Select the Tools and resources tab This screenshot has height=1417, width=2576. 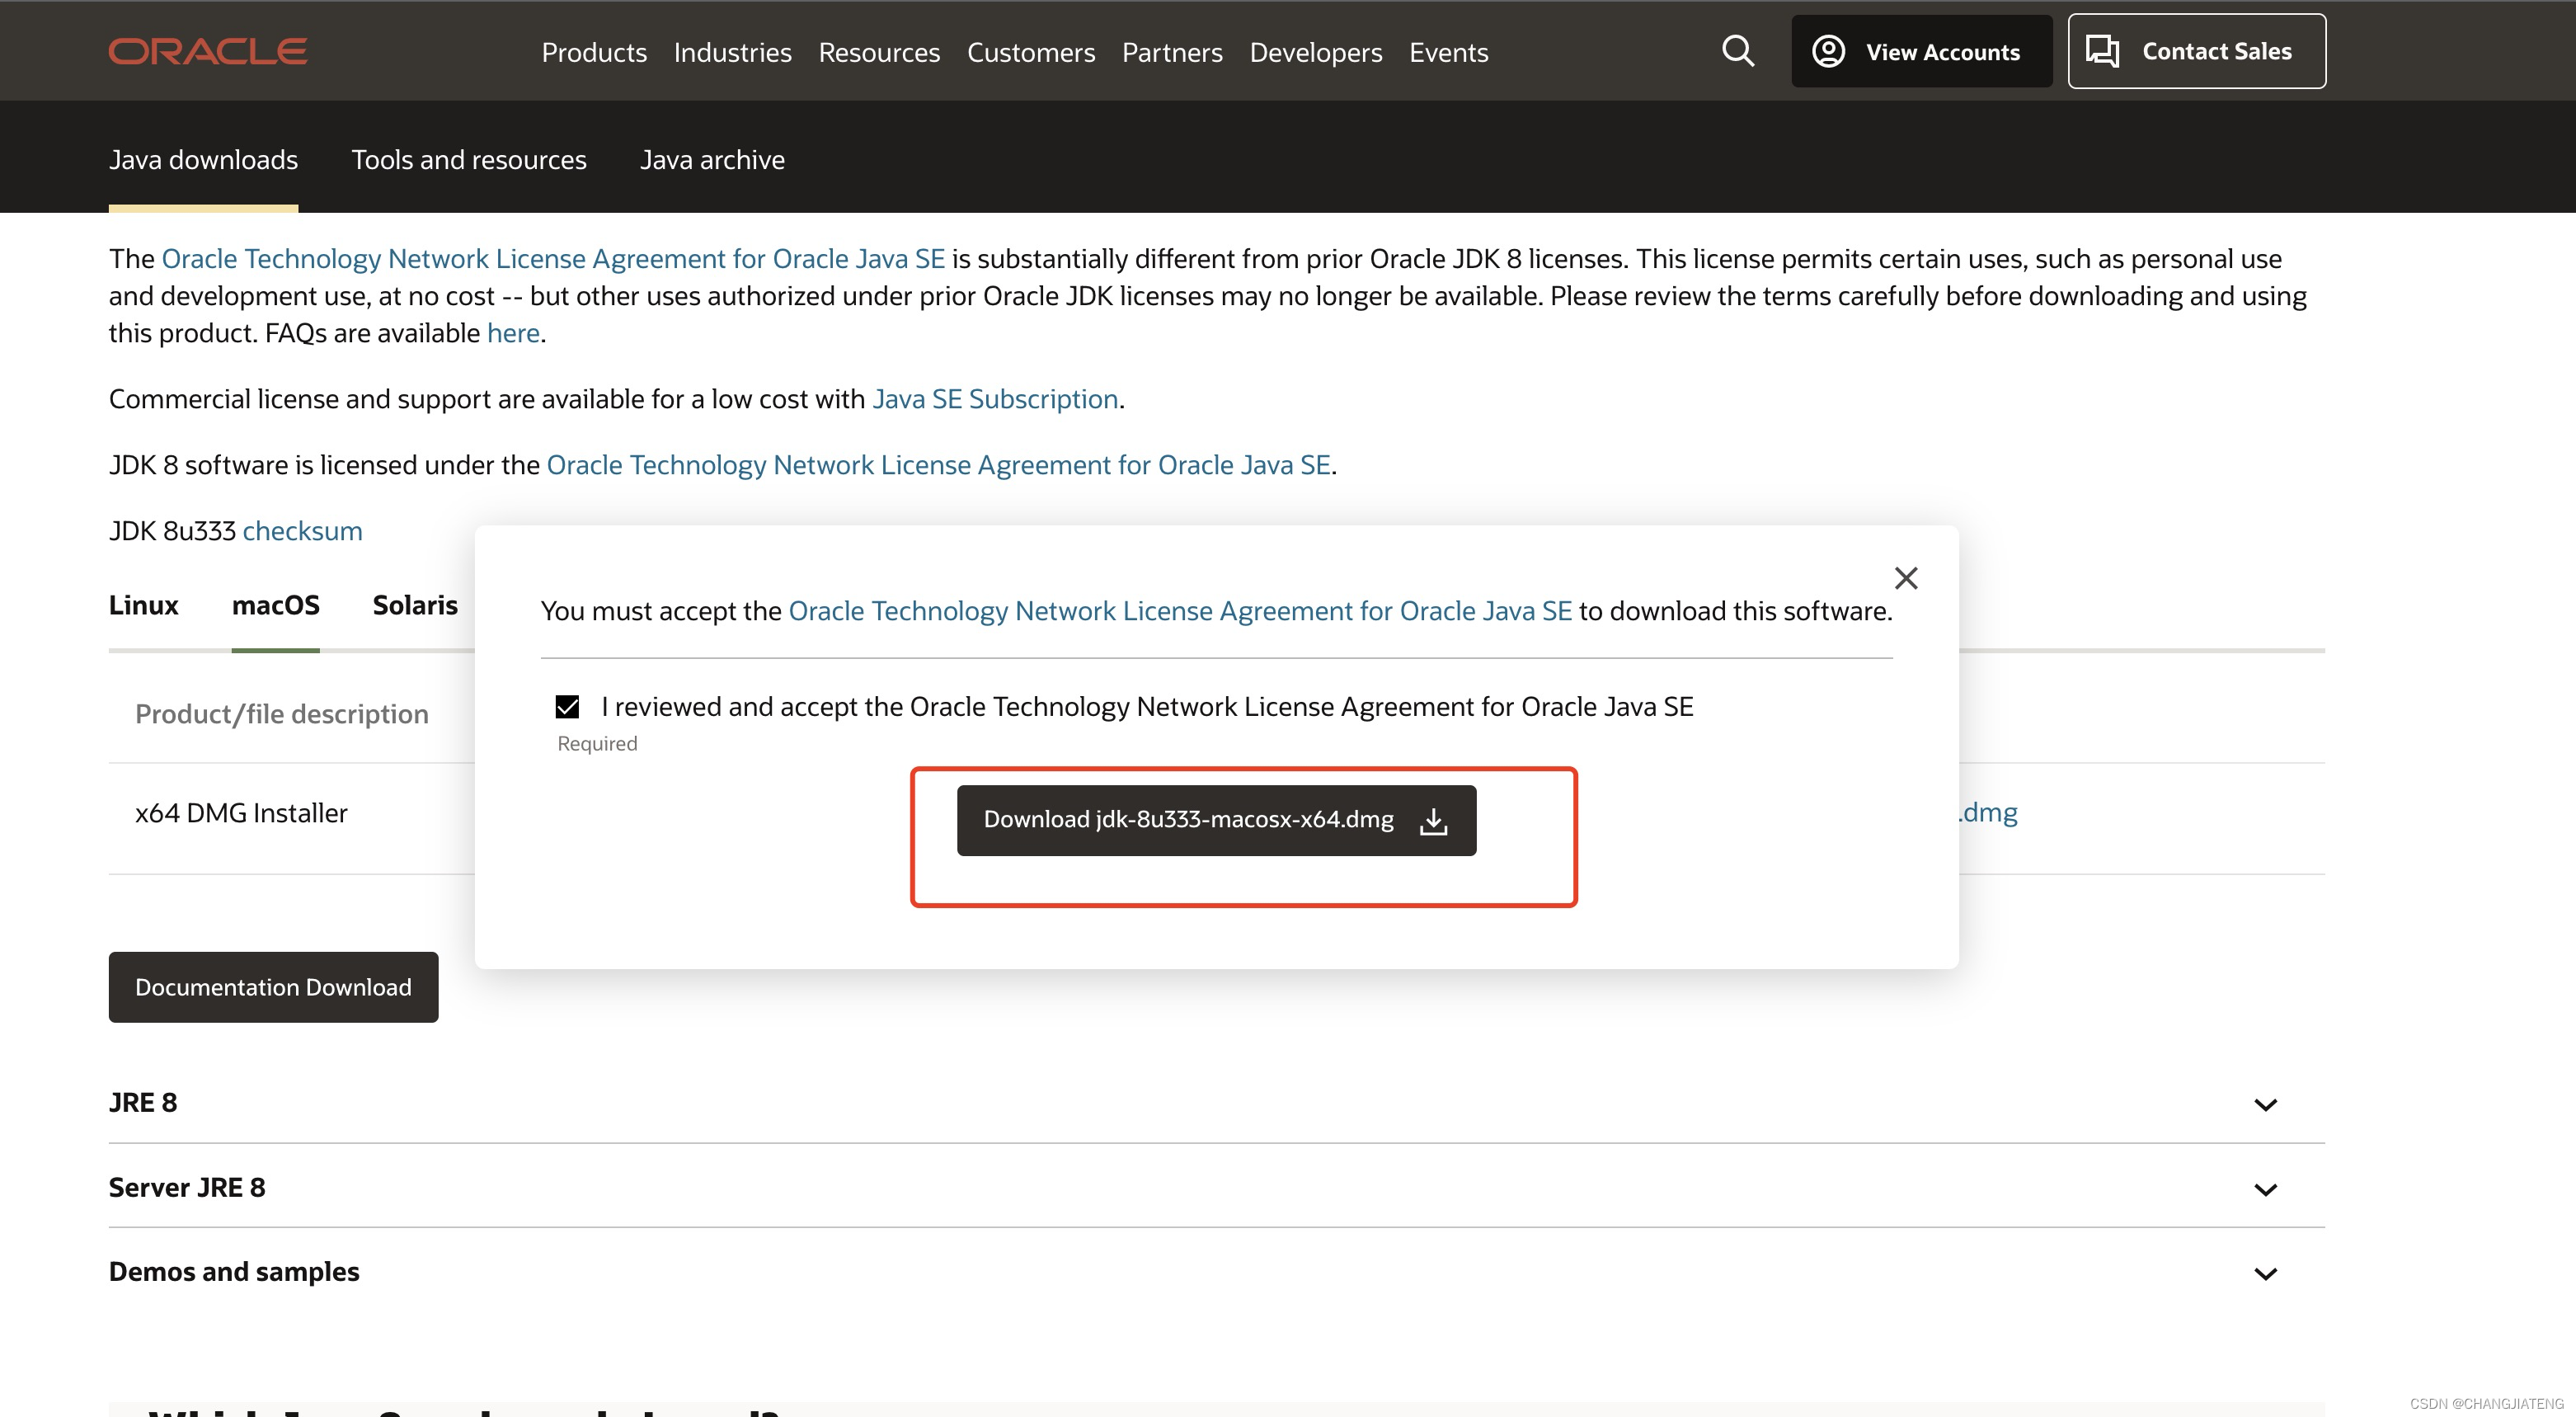click(468, 160)
